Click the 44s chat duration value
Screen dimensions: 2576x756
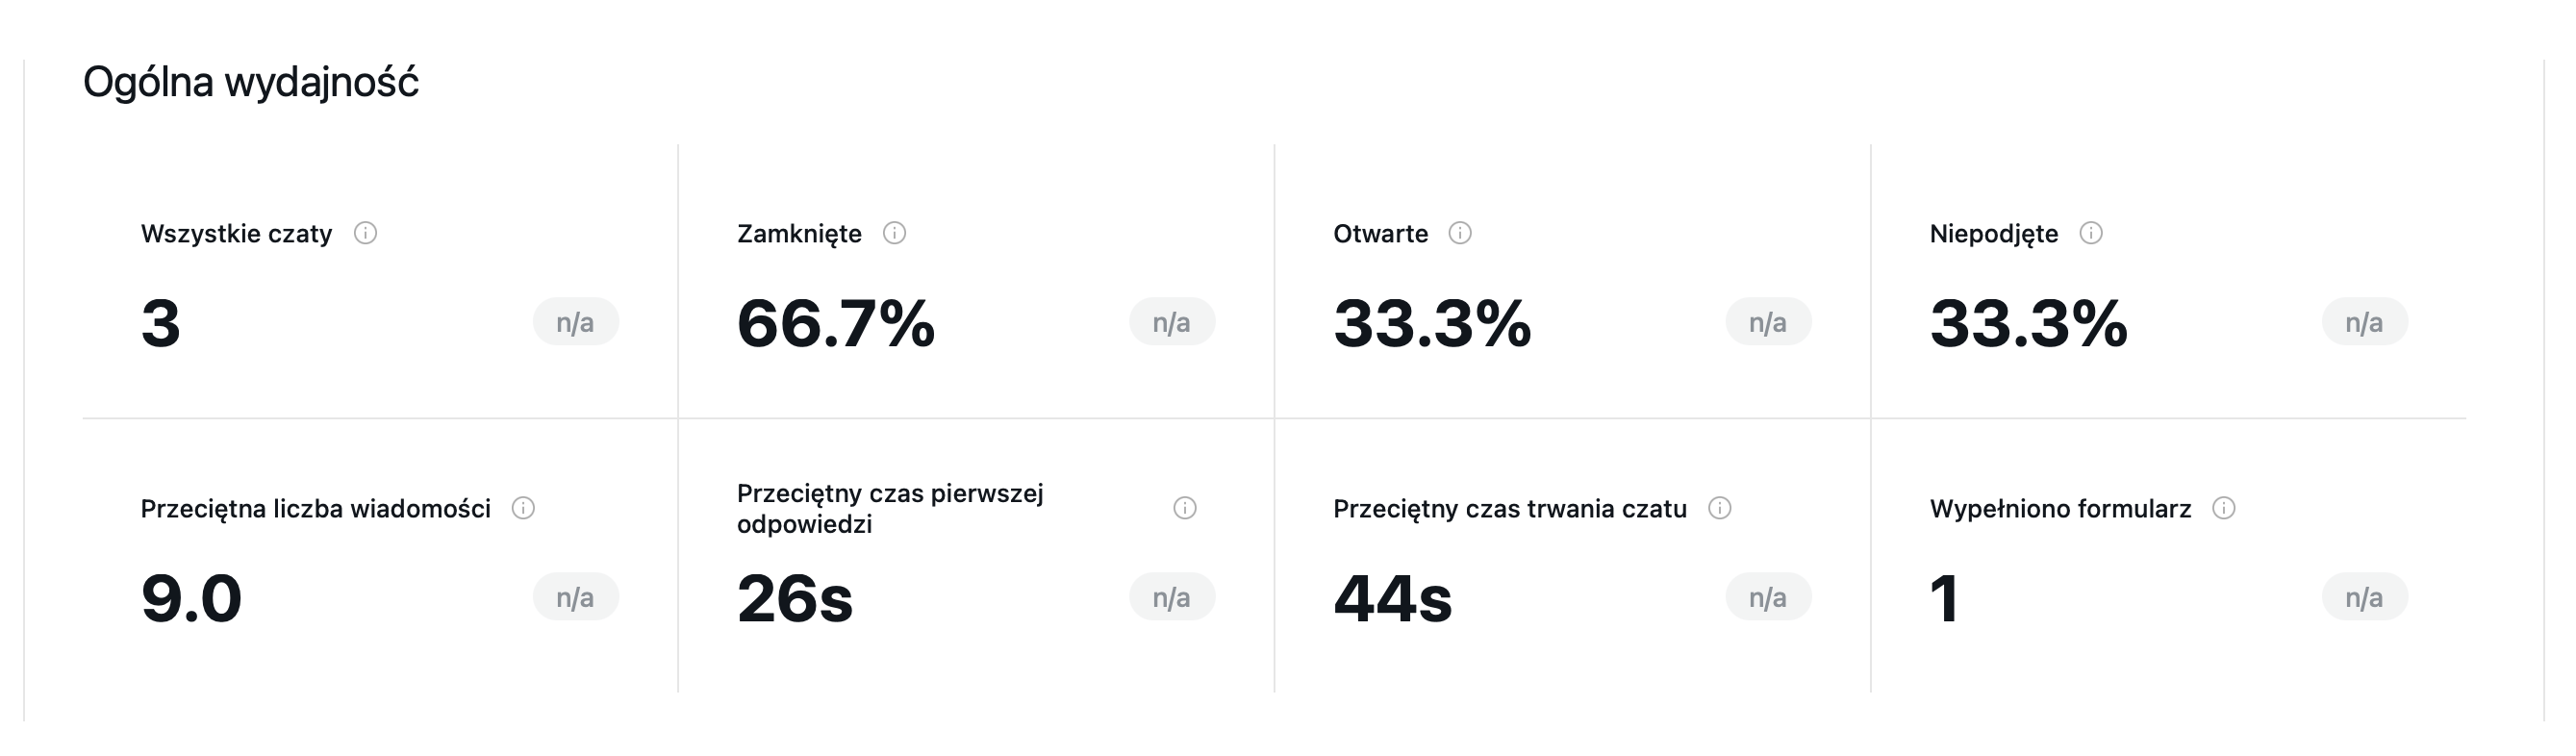coord(1393,598)
